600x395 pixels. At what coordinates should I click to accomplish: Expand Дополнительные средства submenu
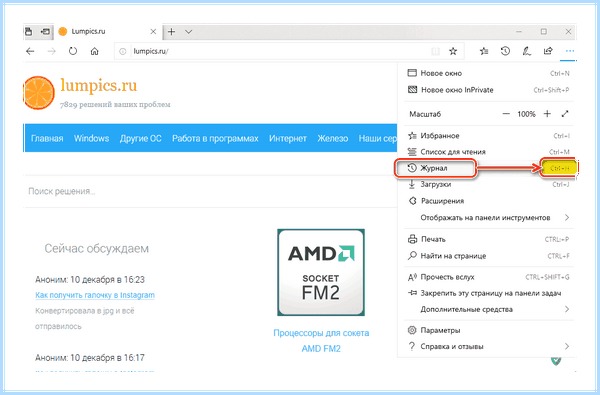tap(488, 309)
